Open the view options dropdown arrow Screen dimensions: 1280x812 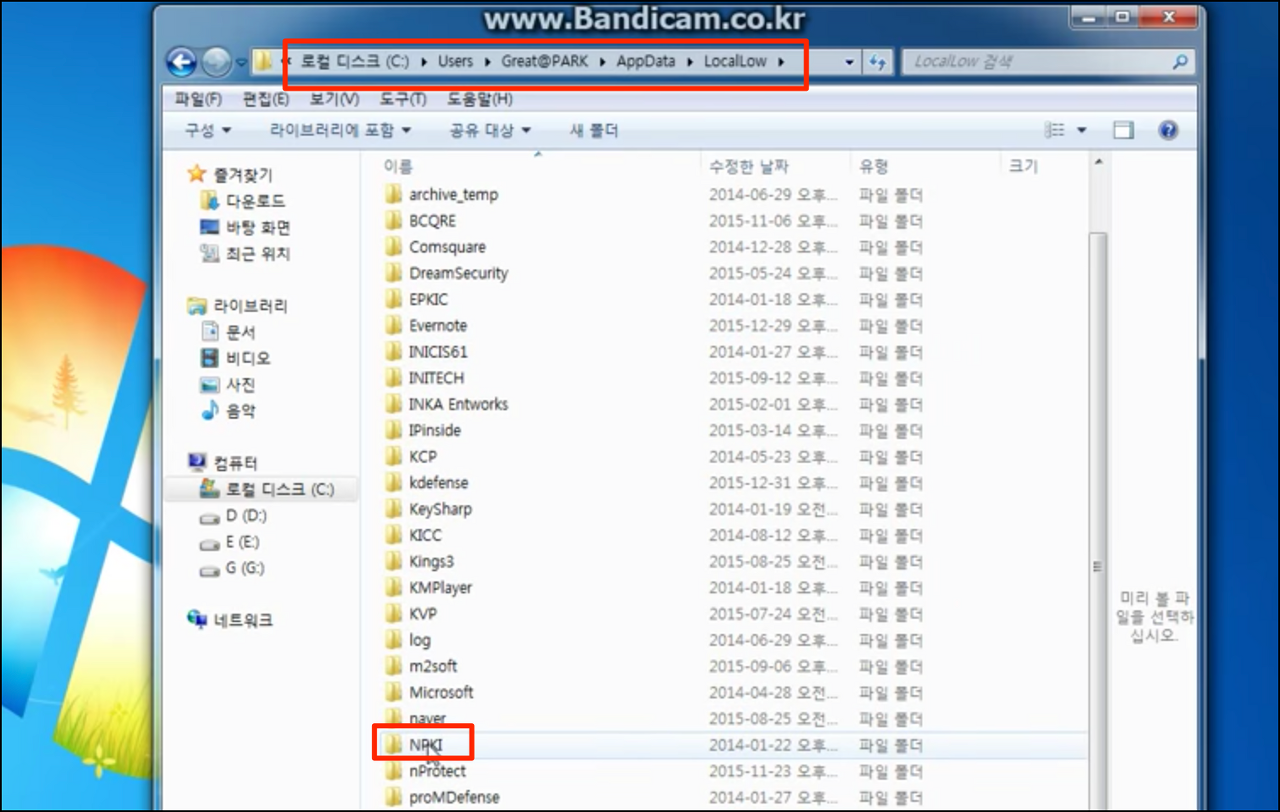coord(1081,131)
